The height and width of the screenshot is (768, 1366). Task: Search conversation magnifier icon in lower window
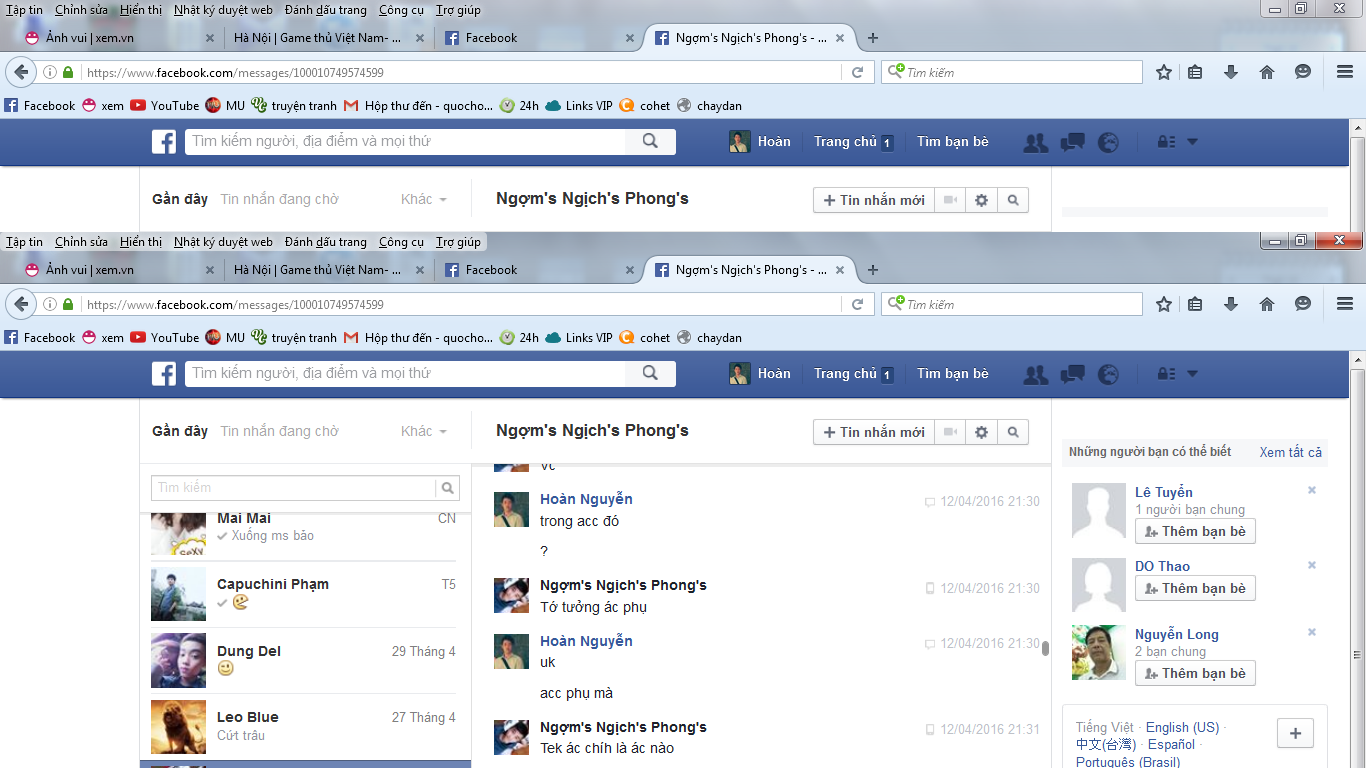coord(1013,432)
